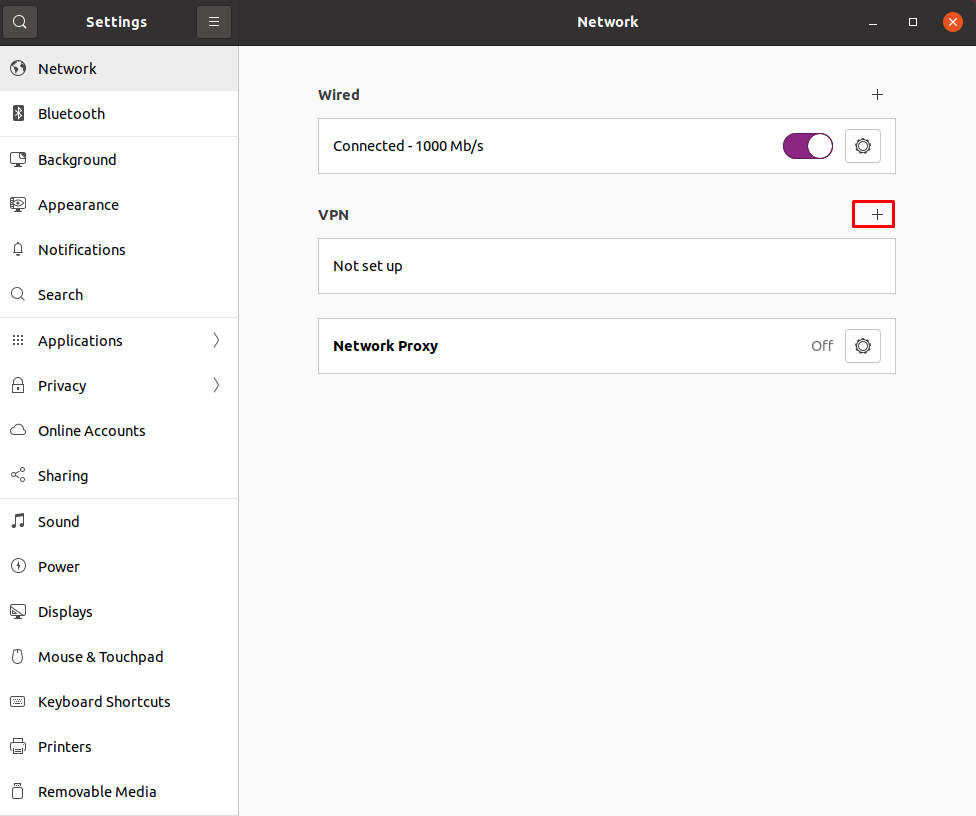The height and width of the screenshot is (816, 976).
Task: Click the Sound music note icon
Action: point(18,522)
